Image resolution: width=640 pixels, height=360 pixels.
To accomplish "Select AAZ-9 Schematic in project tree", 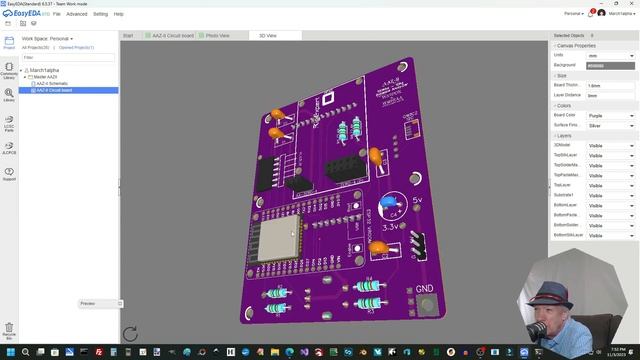I will tap(52, 83).
